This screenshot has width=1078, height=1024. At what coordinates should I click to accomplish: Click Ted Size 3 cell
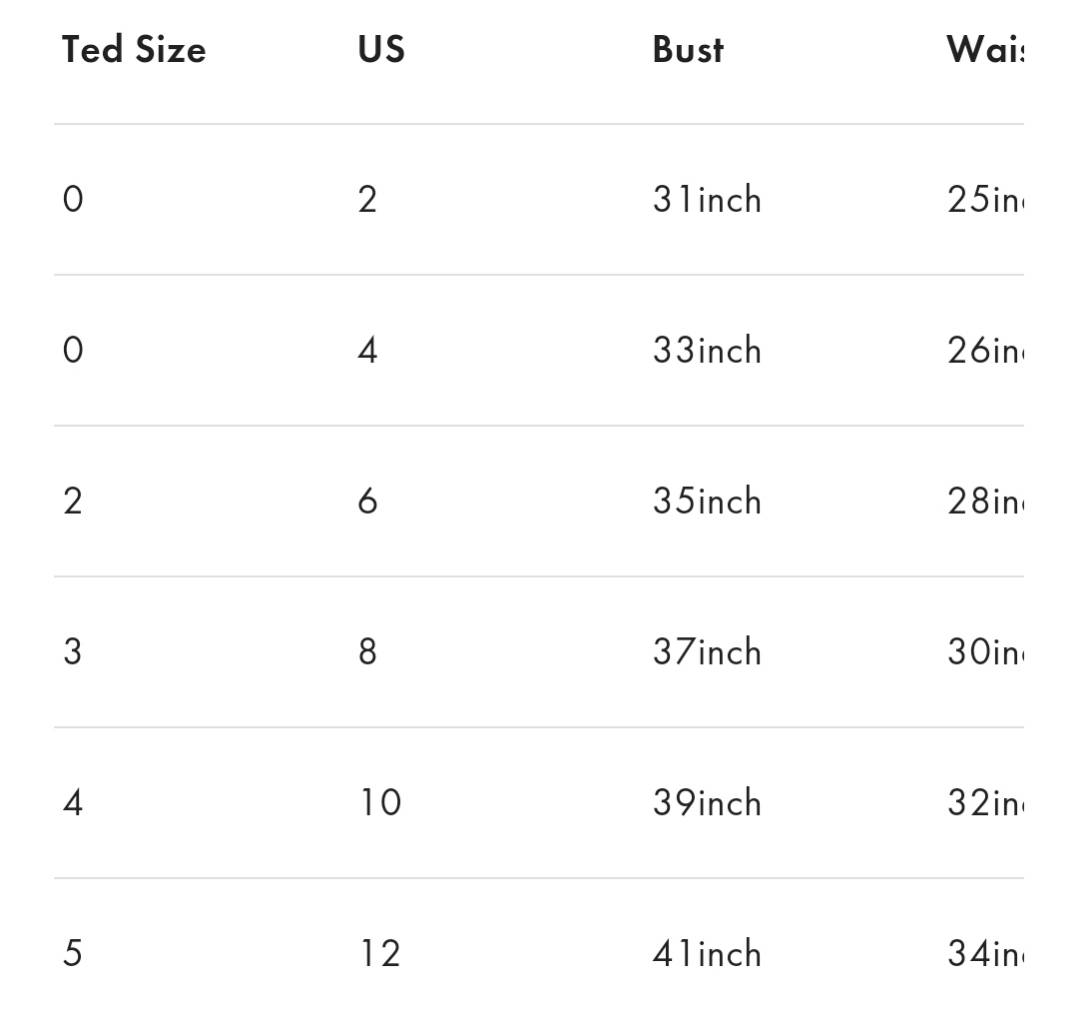point(73,651)
